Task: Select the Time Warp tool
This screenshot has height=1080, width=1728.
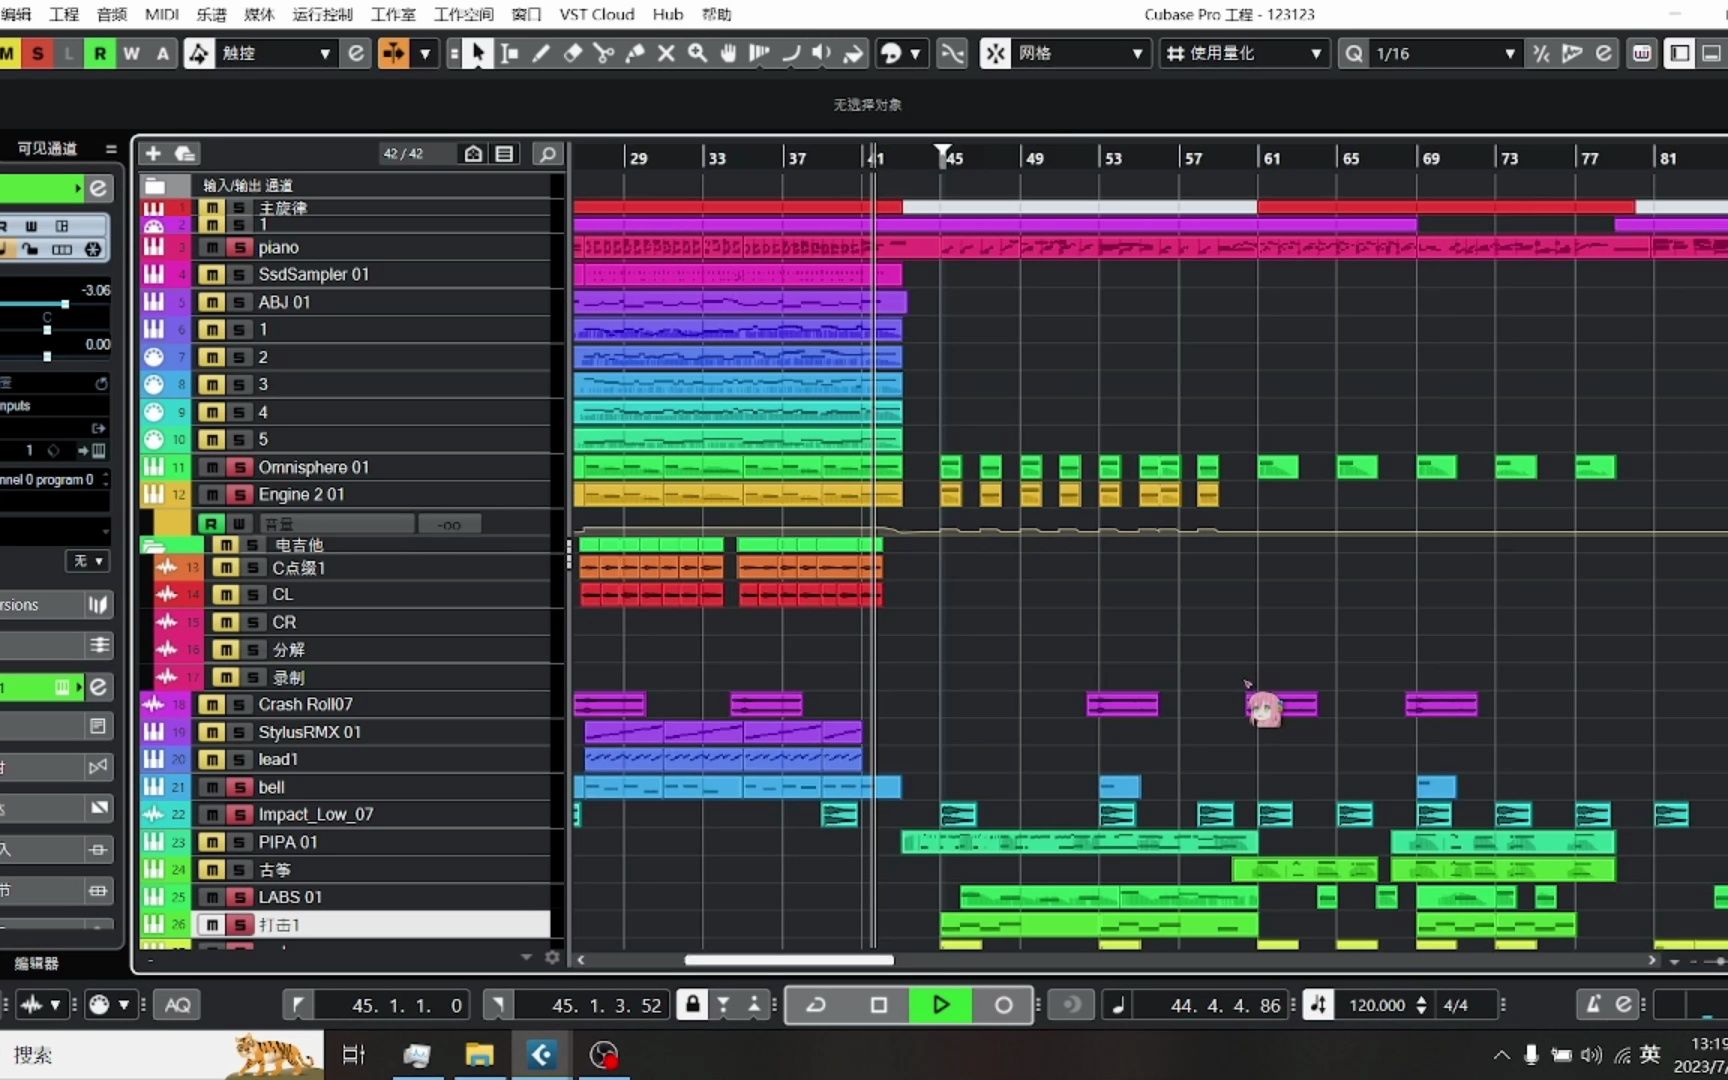Action: pos(759,53)
